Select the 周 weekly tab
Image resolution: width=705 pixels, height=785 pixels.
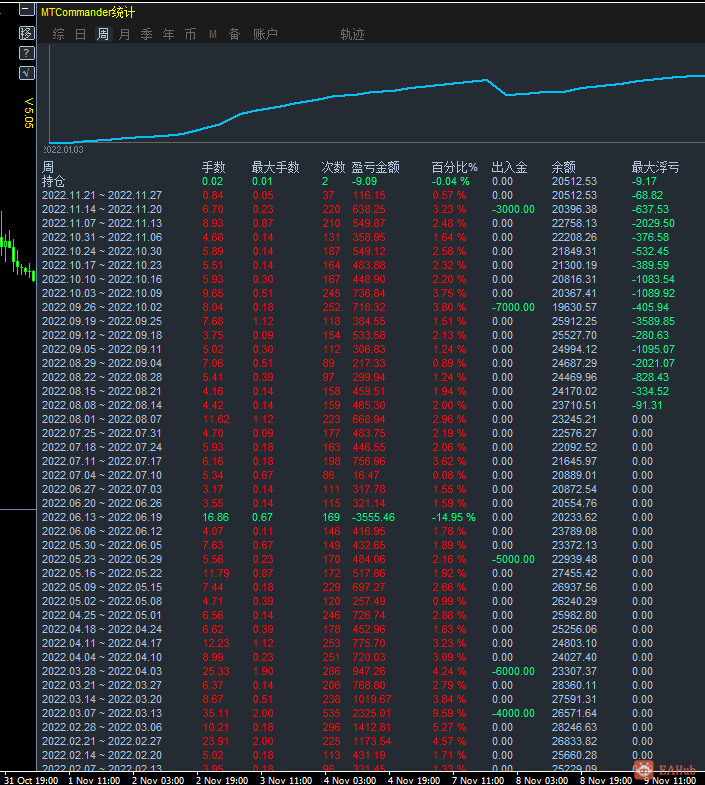pos(103,34)
